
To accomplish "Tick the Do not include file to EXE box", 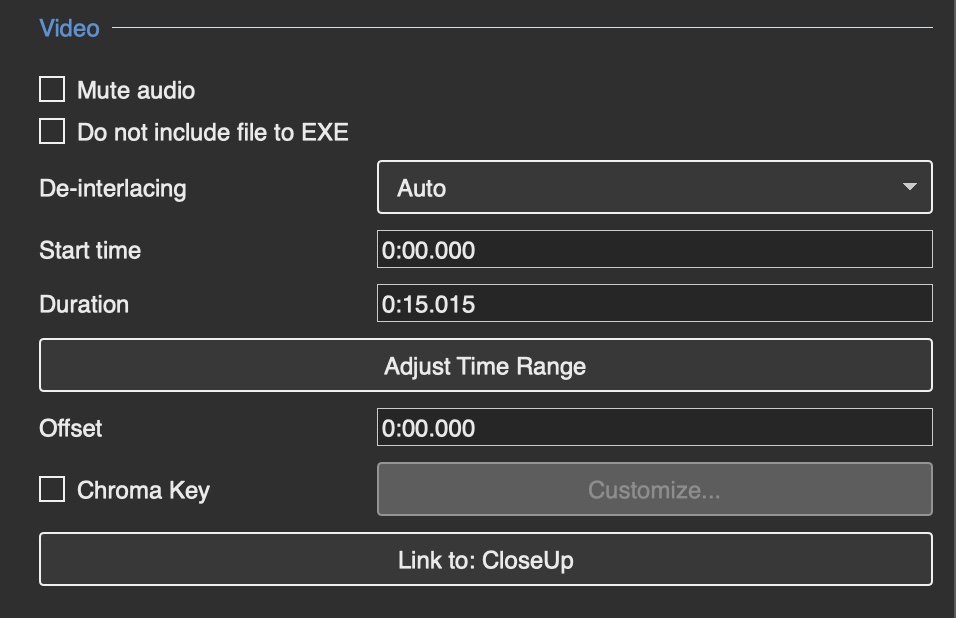I will (52, 132).
